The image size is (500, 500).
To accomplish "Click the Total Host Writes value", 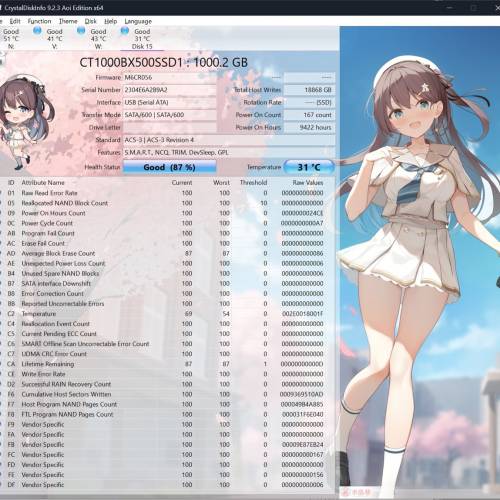I will click(309, 90).
